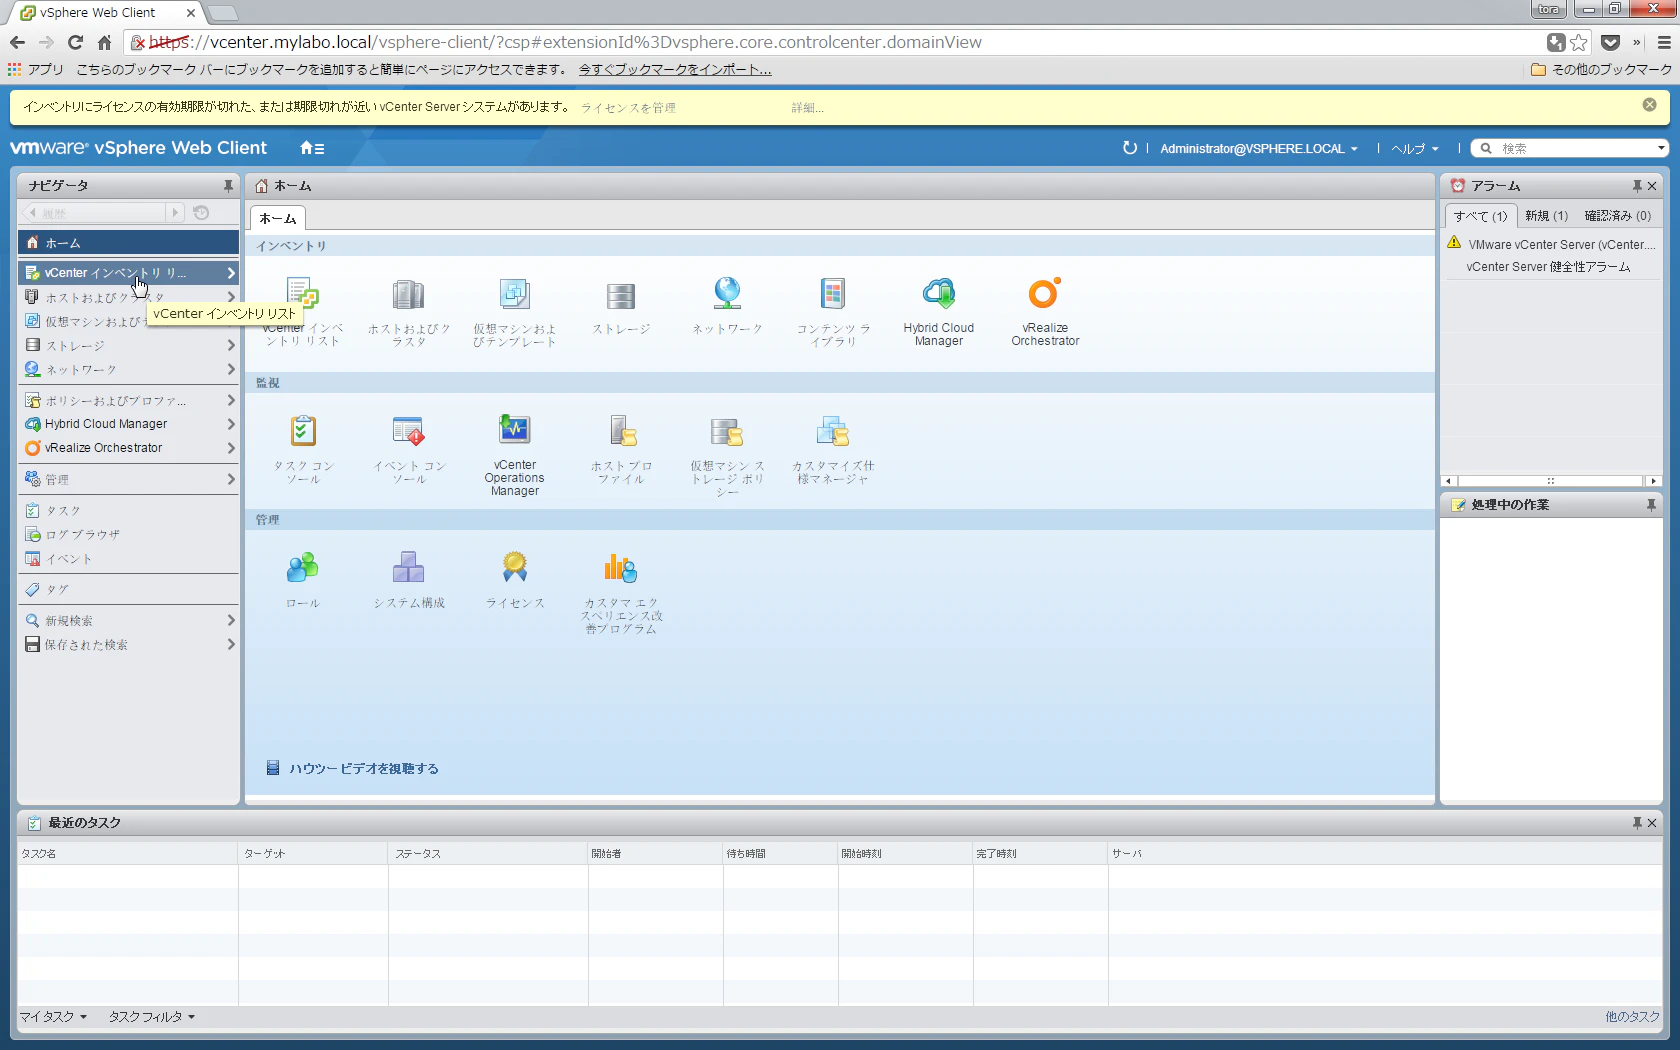Bookmark this page with star icon
Image resolution: width=1680 pixels, height=1050 pixels.
(1579, 42)
